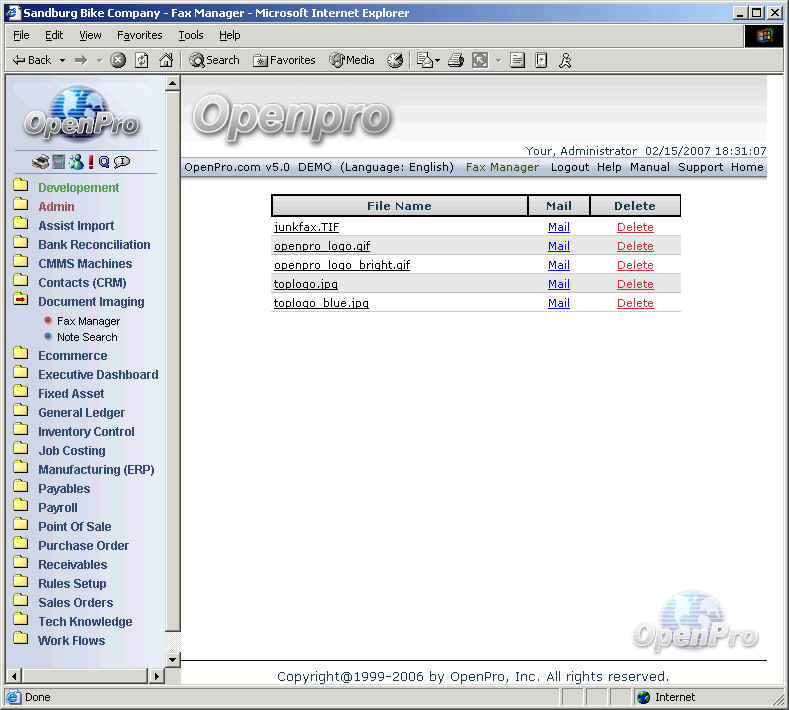Screen dimensions: 789x710
Task: Open the openpro_logo_bright.gif file link
Action: pyautogui.click(x=342, y=265)
